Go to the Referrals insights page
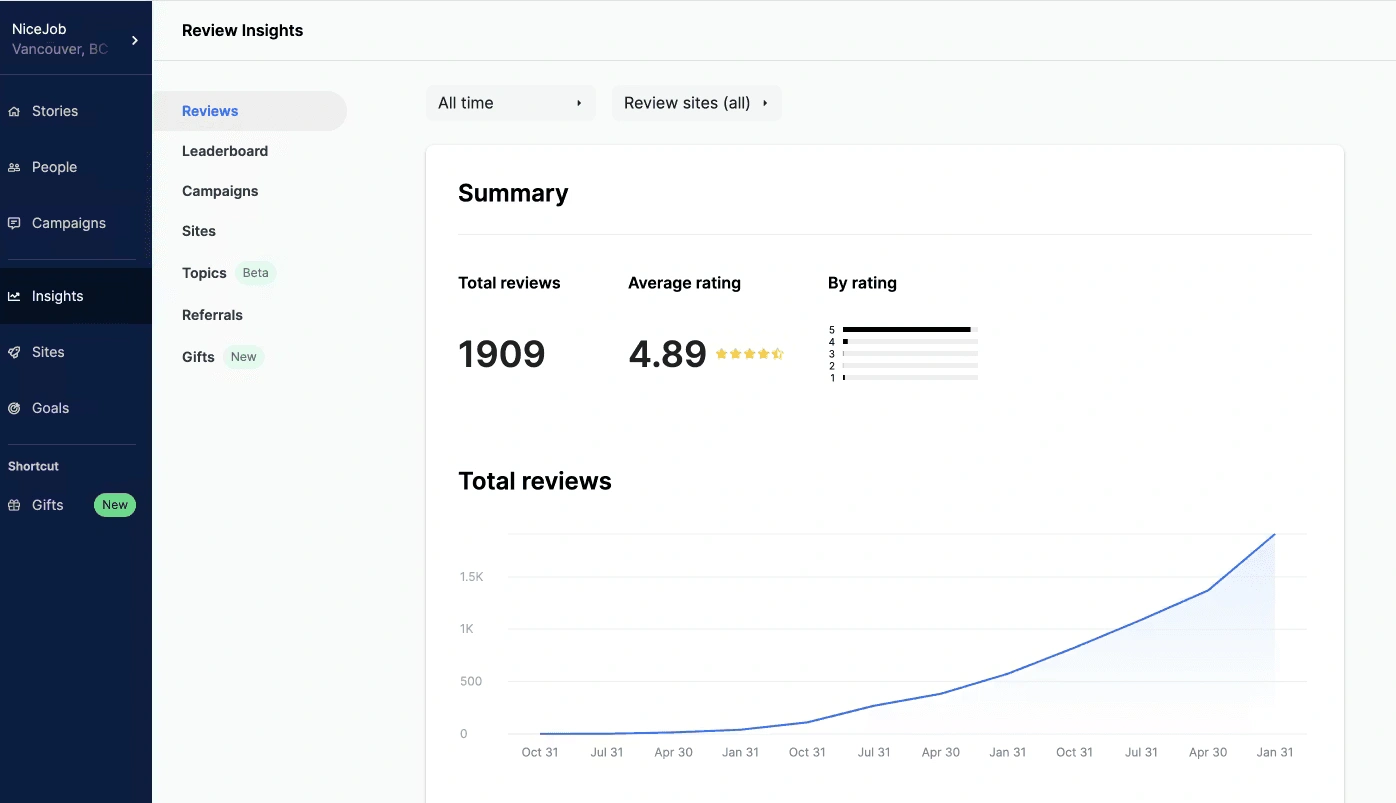1396x803 pixels. (212, 315)
